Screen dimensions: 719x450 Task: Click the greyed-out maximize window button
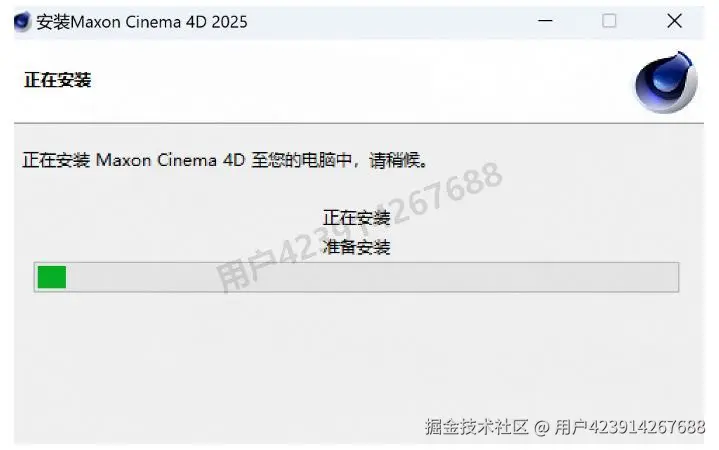click(609, 21)
